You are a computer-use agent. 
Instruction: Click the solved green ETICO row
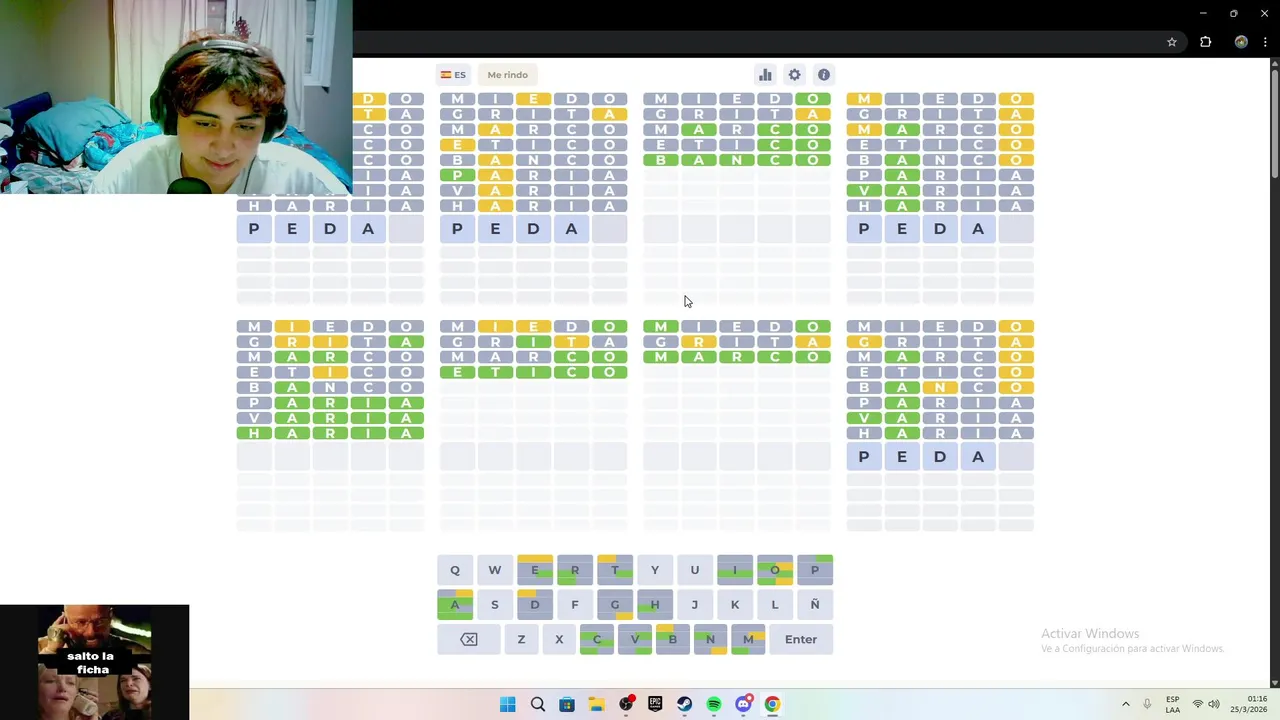[x=534, y=372]
